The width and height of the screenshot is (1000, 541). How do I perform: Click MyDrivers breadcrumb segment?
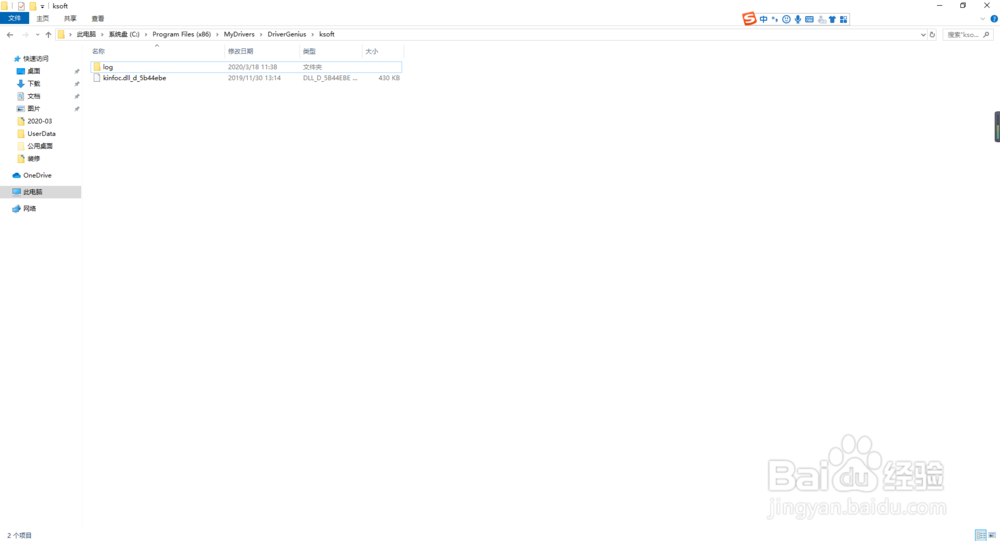pos(239,34)
